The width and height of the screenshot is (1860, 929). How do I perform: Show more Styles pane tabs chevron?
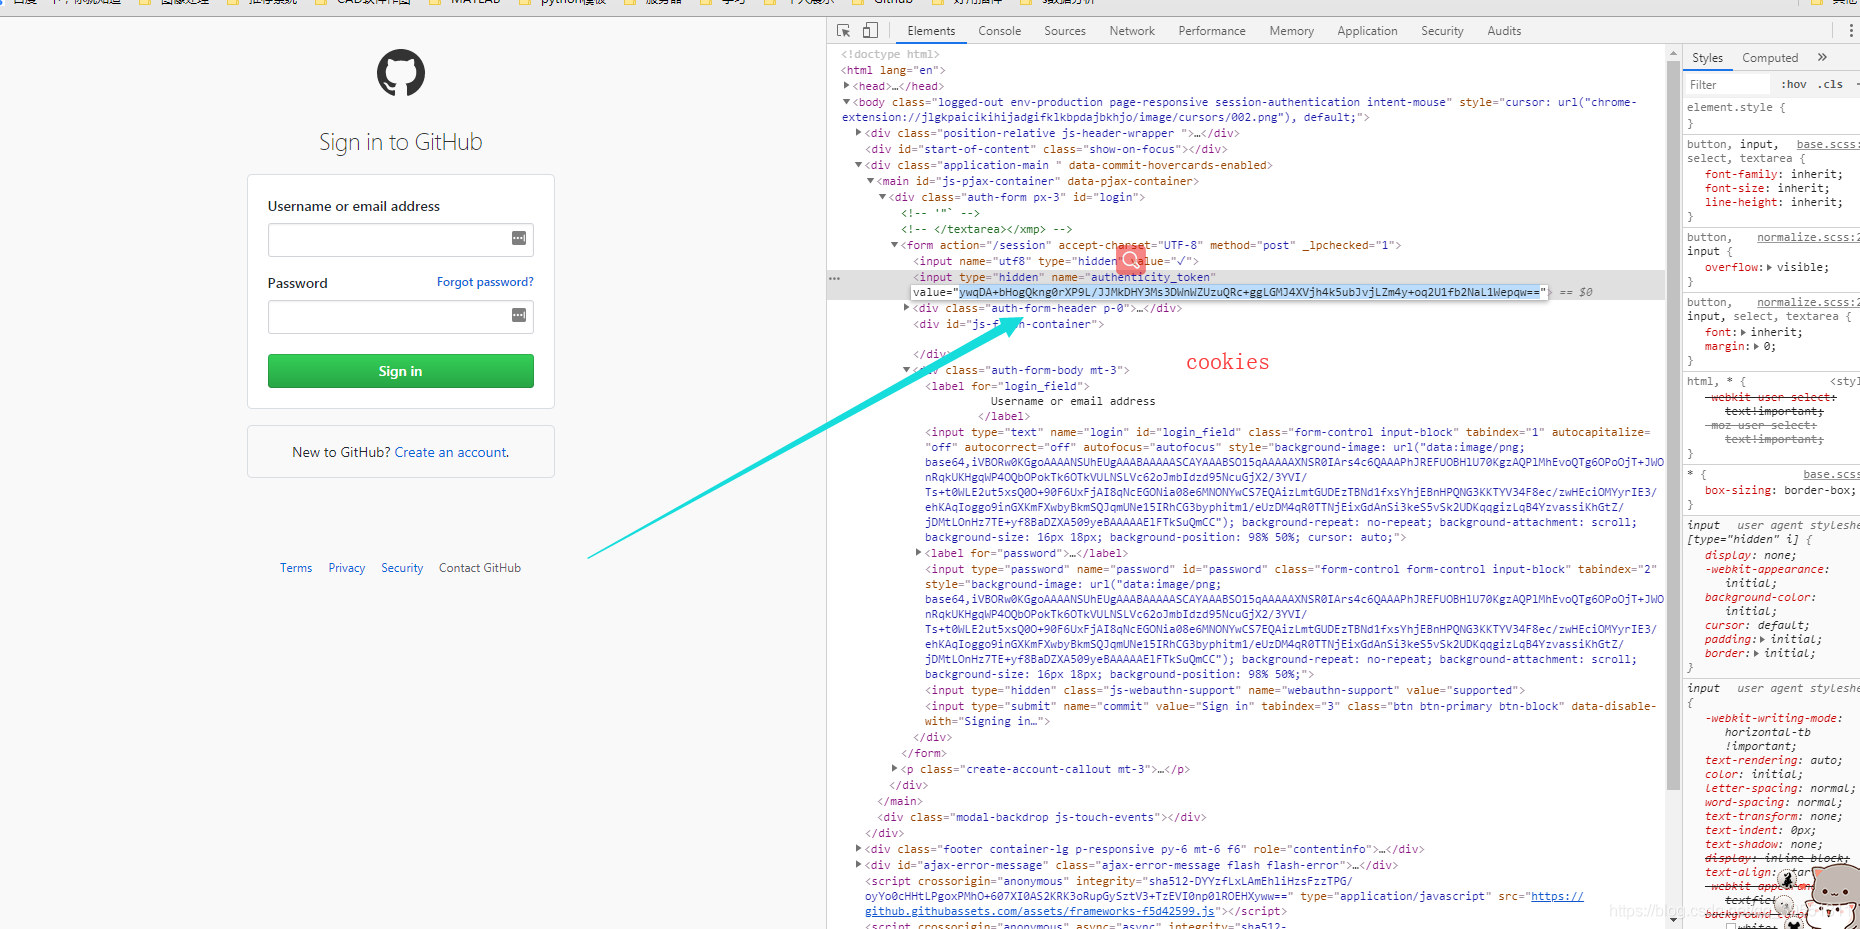point(1822,57)
